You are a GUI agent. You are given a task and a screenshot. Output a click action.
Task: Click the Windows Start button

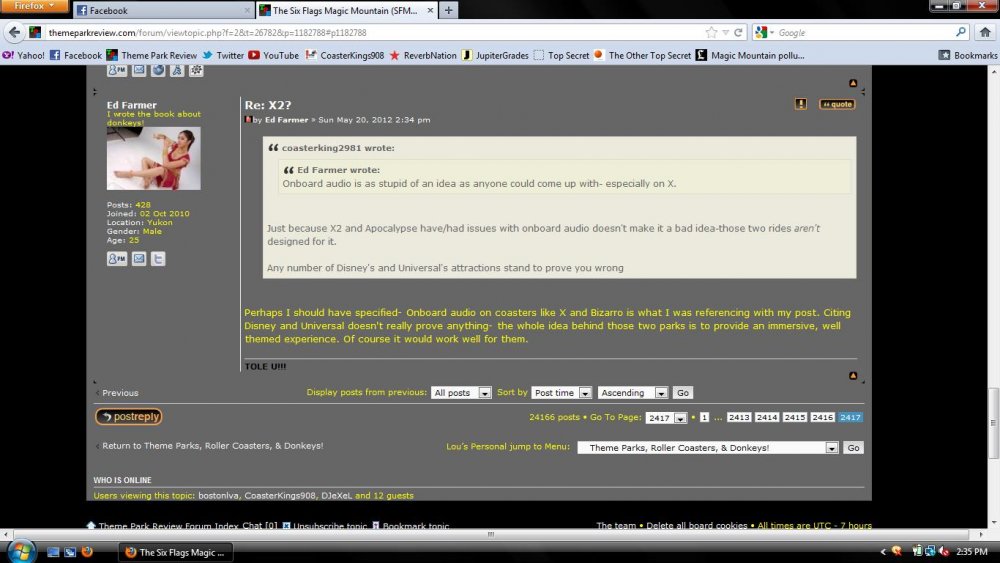[20, 551]
